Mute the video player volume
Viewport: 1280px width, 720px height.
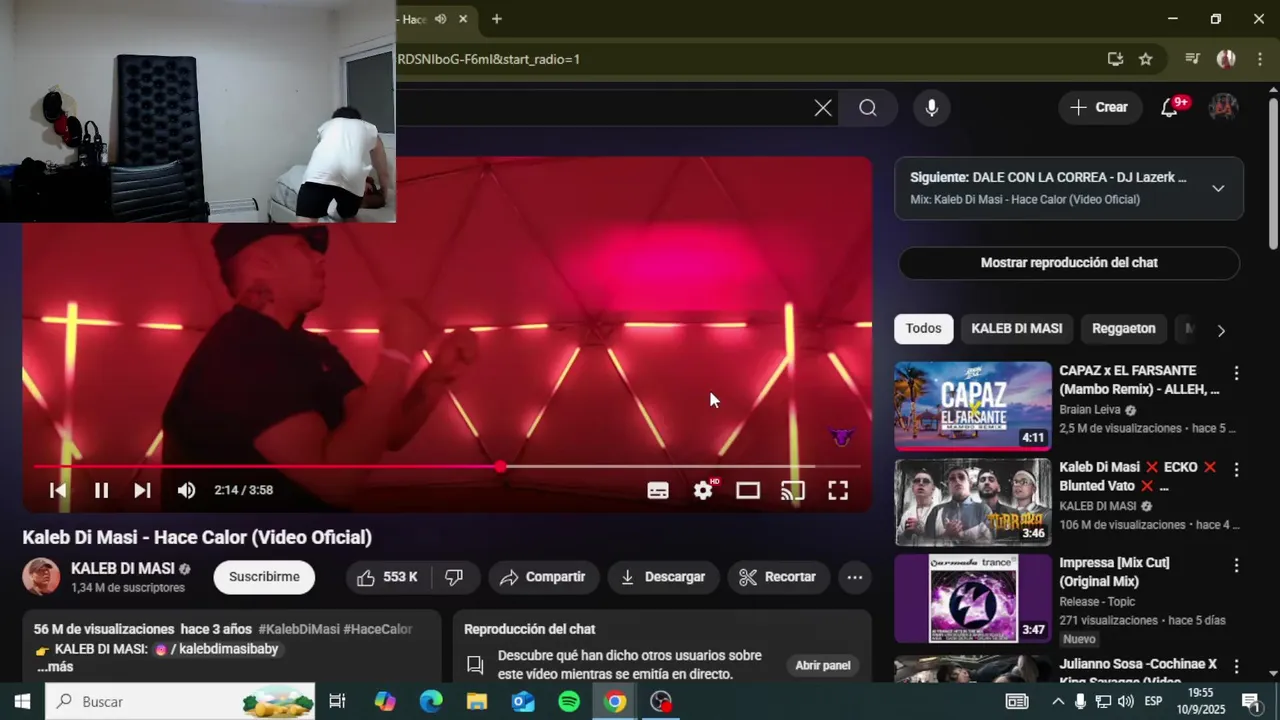coord(186,490)
